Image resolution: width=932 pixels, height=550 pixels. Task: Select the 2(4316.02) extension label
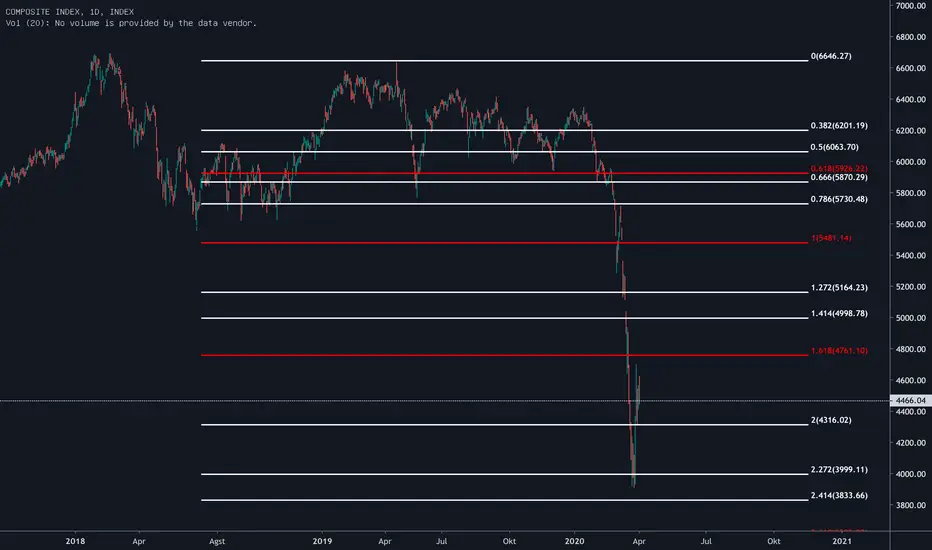pyautogui.click(x=831, y=420)
